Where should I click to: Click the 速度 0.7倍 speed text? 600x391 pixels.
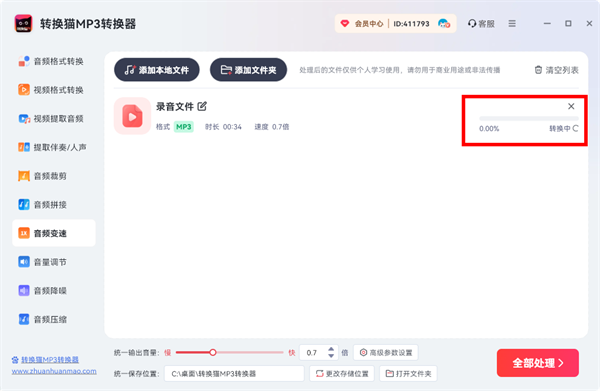272,127
